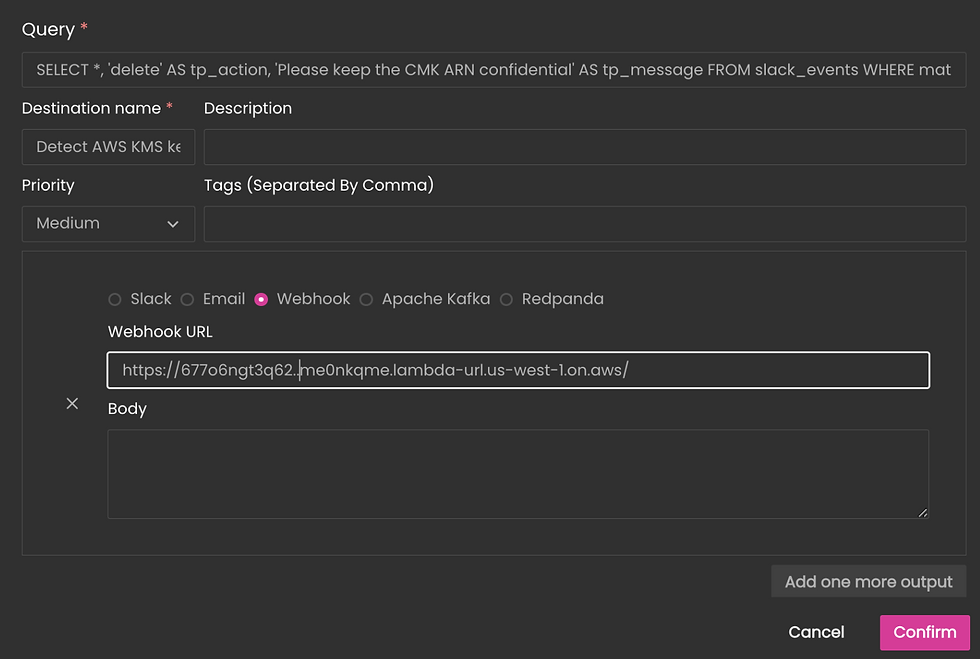Click Add one more output button

[869, 581]
